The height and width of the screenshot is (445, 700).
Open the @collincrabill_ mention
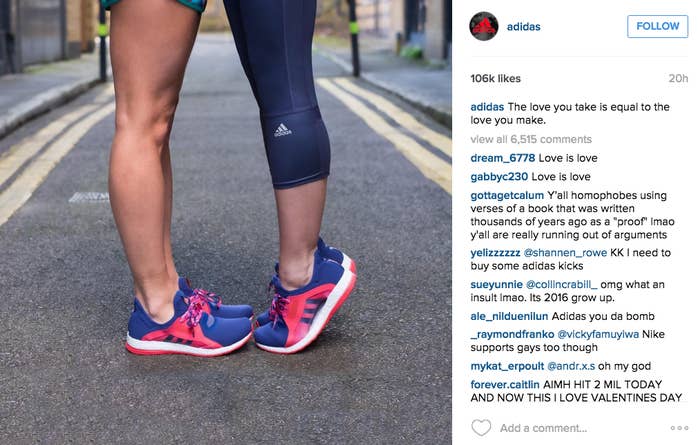(x=562, y=284)
